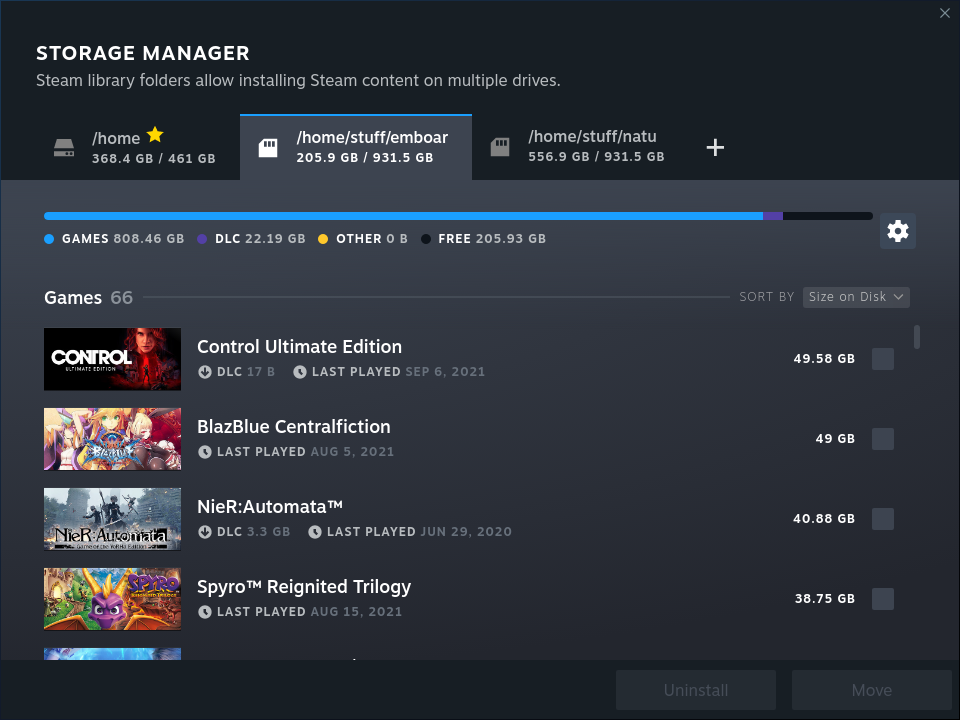Click the blue GAMES legend dot
Screen dimensions: 960x720
49,239
